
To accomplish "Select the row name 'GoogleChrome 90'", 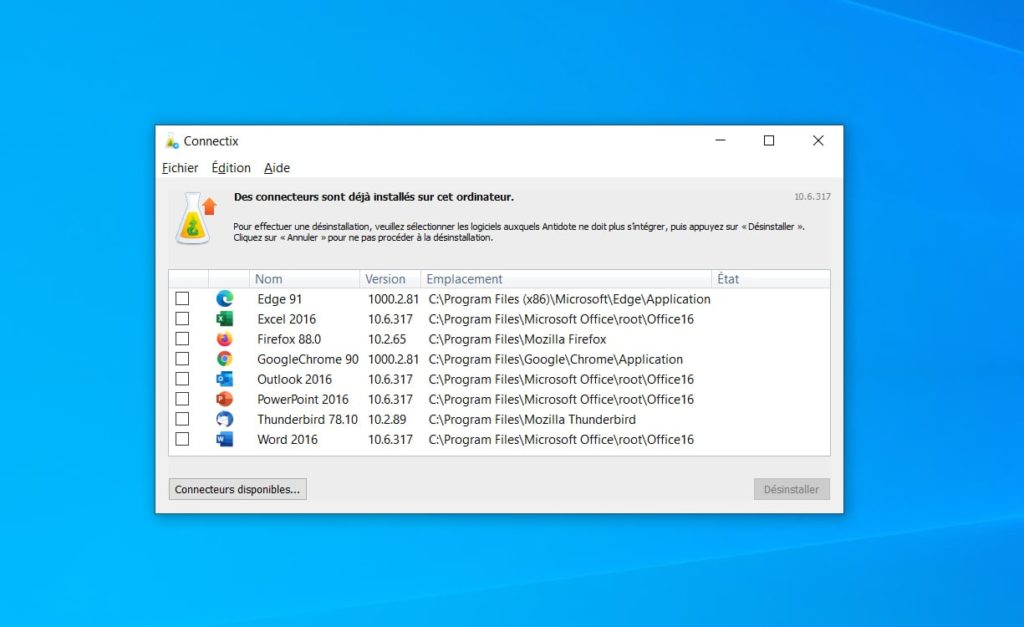I will click(x=308, y=359).
